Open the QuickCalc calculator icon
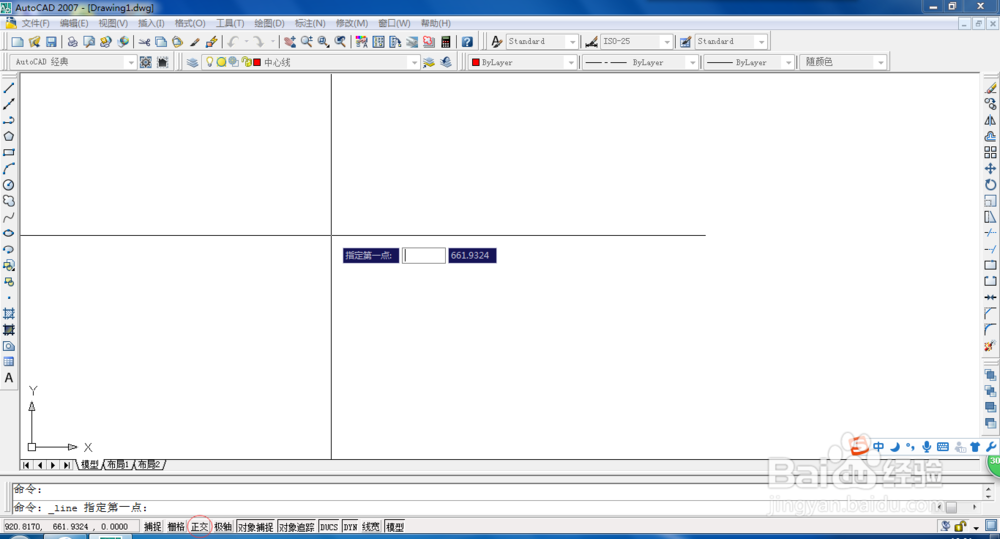The image size is (1000, 539). pos(446,41)
